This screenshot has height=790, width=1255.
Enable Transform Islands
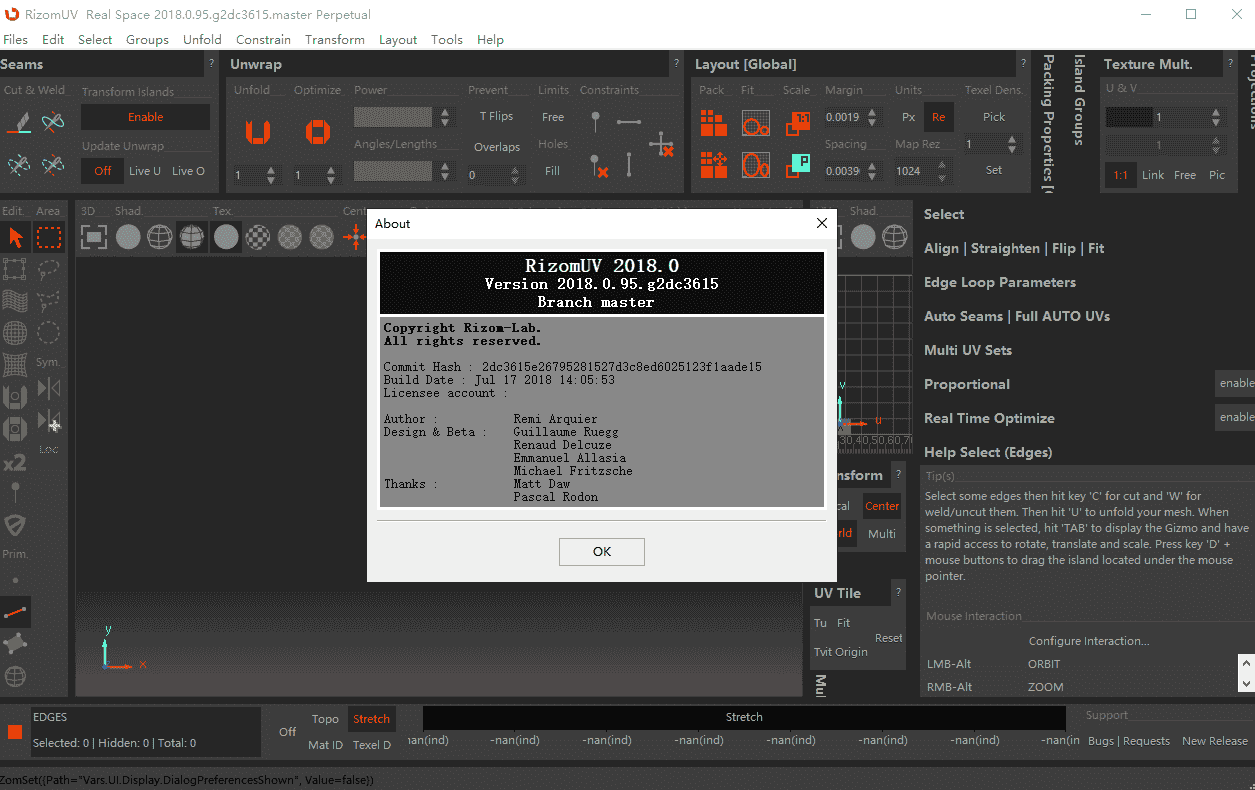point(145,117)
